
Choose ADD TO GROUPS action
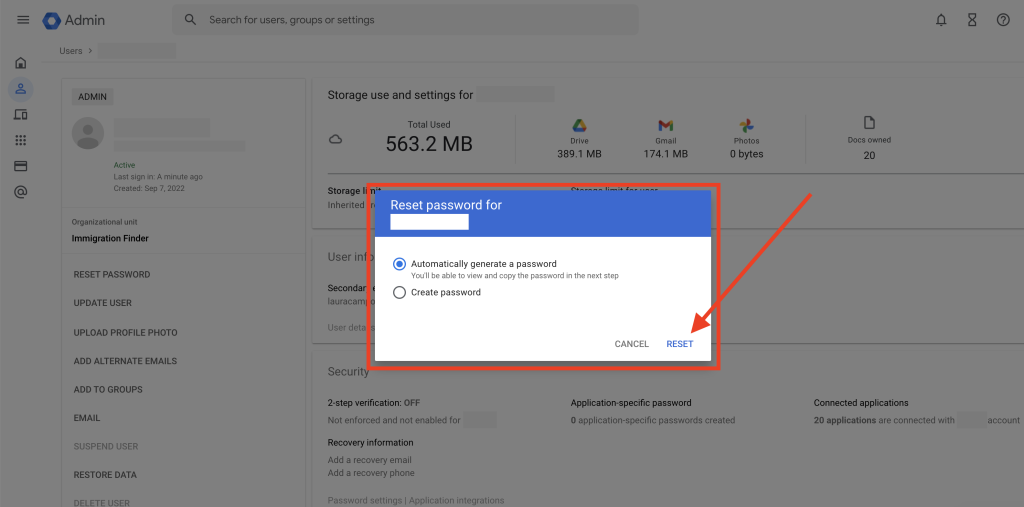(108, 390)
